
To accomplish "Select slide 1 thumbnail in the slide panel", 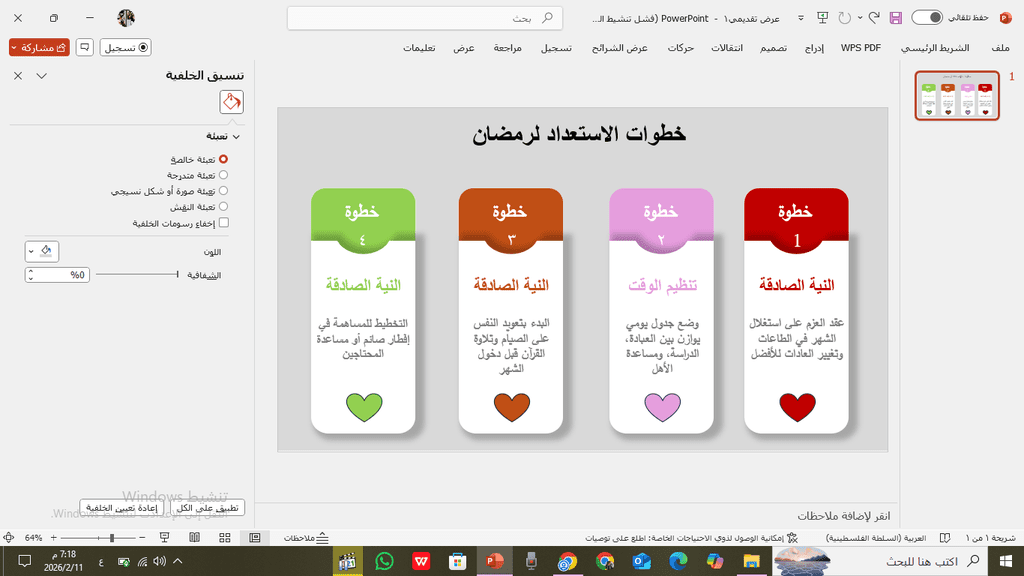I will tap(957, 95).
